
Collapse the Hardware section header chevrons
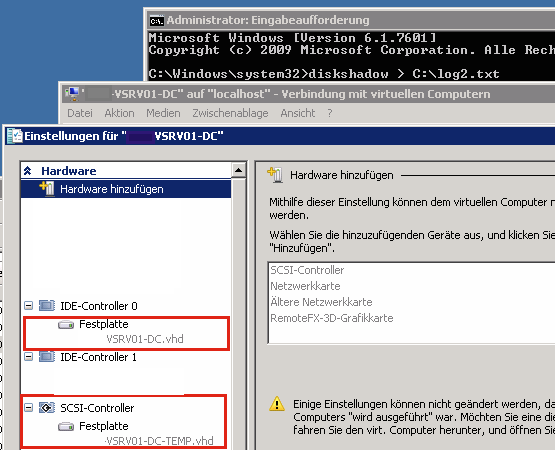tap(28, 171)
